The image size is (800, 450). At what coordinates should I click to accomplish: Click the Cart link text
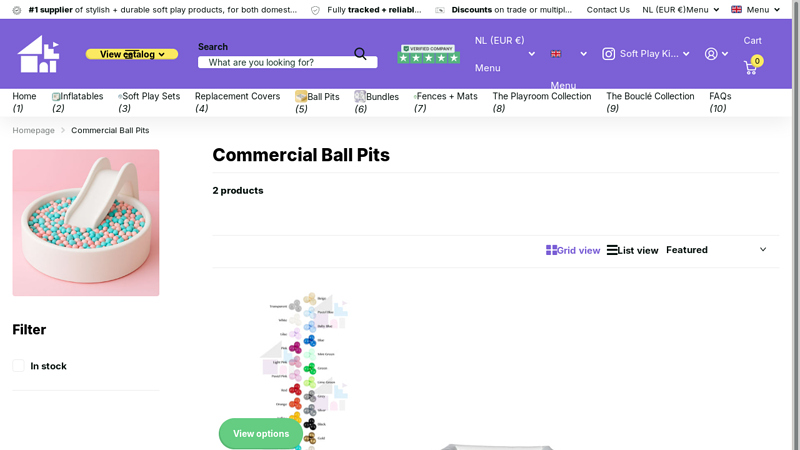pos(753,40)
